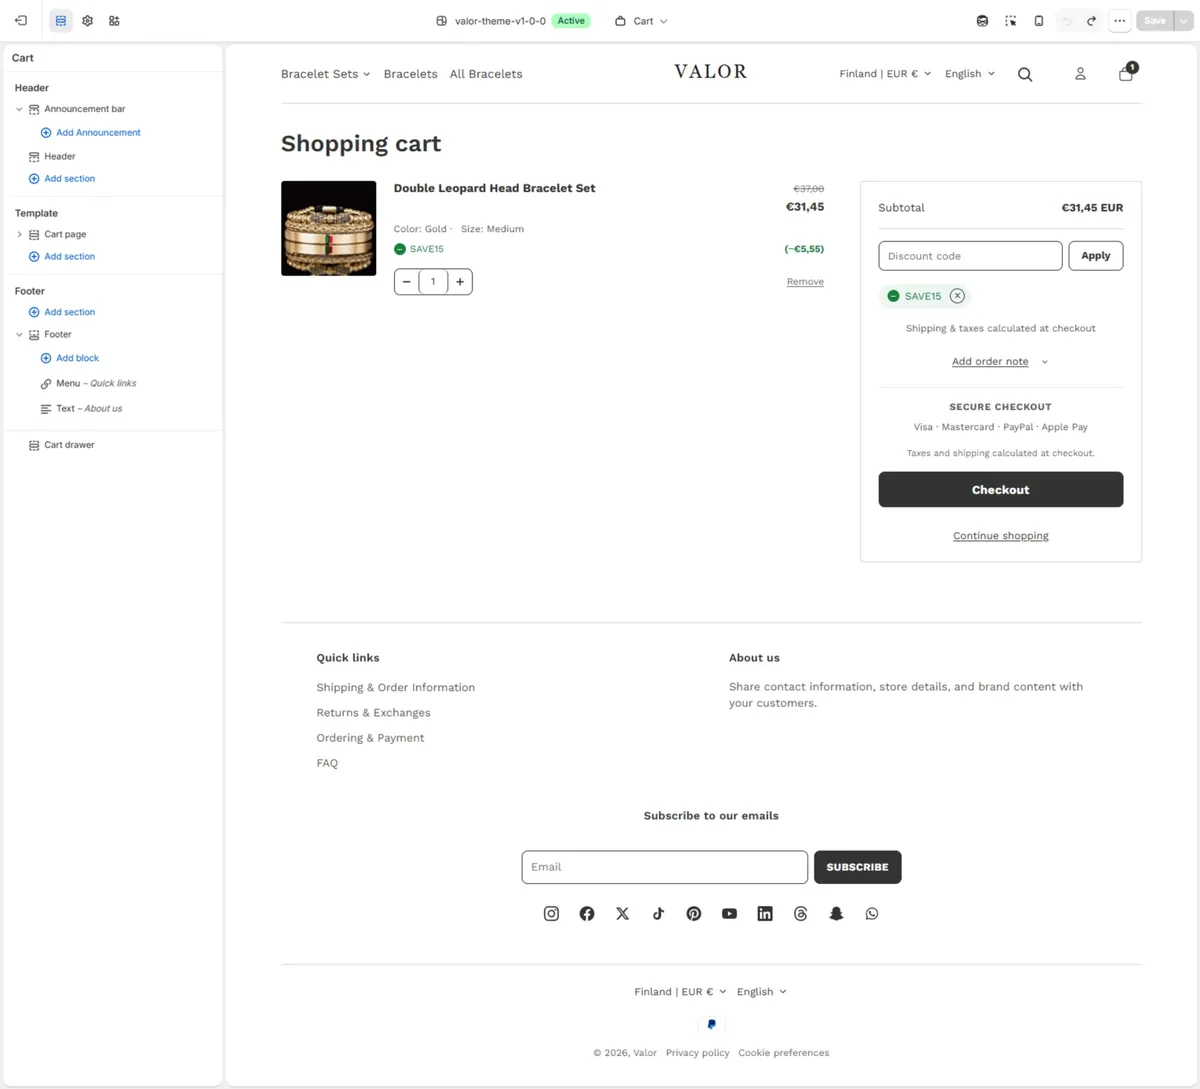Click the VALOR store logo
Image resolution: width=1200 pixels, height=1089 pixels.
tap(711, 72)
